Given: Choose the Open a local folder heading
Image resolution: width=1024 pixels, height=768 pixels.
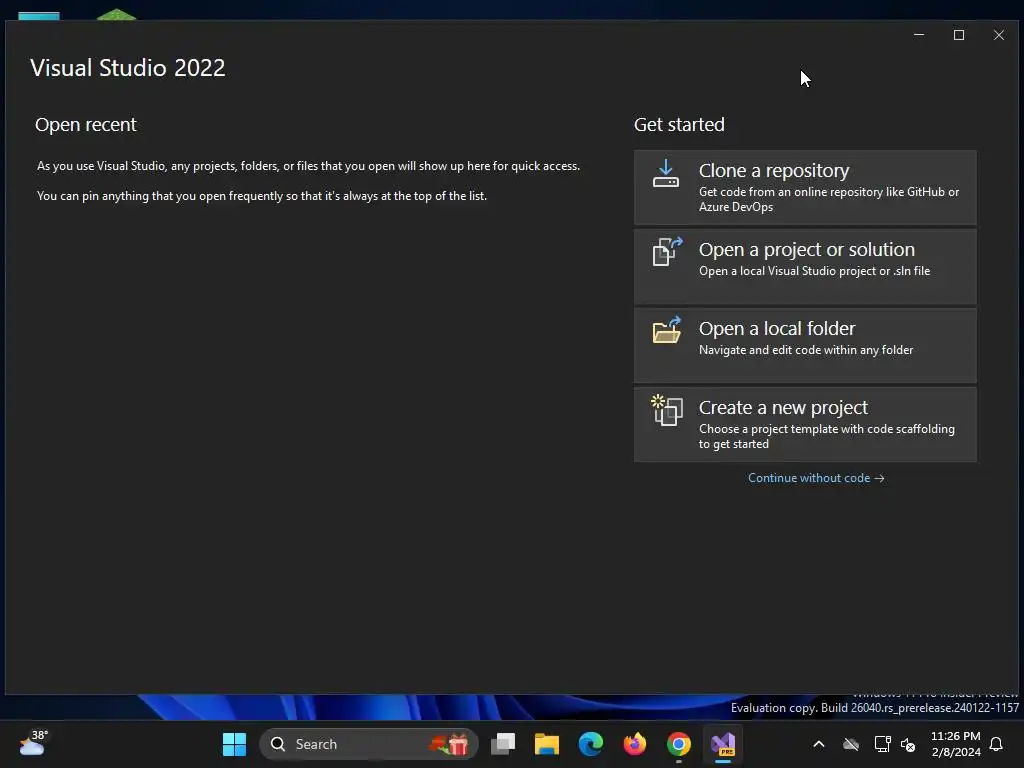Looking at the screenshot, I should point(776,328).
